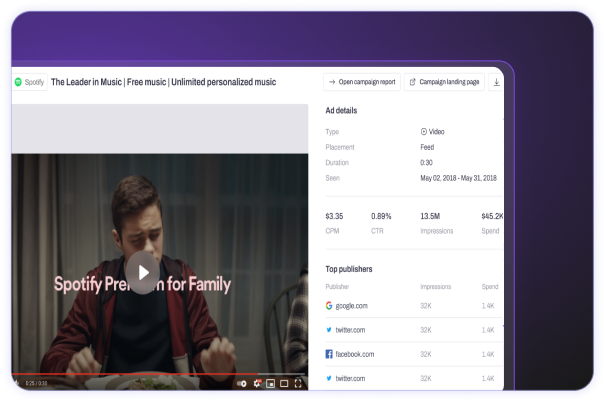Click the Google publisher icon
This screenshot has height=402, width=605.
329,305
